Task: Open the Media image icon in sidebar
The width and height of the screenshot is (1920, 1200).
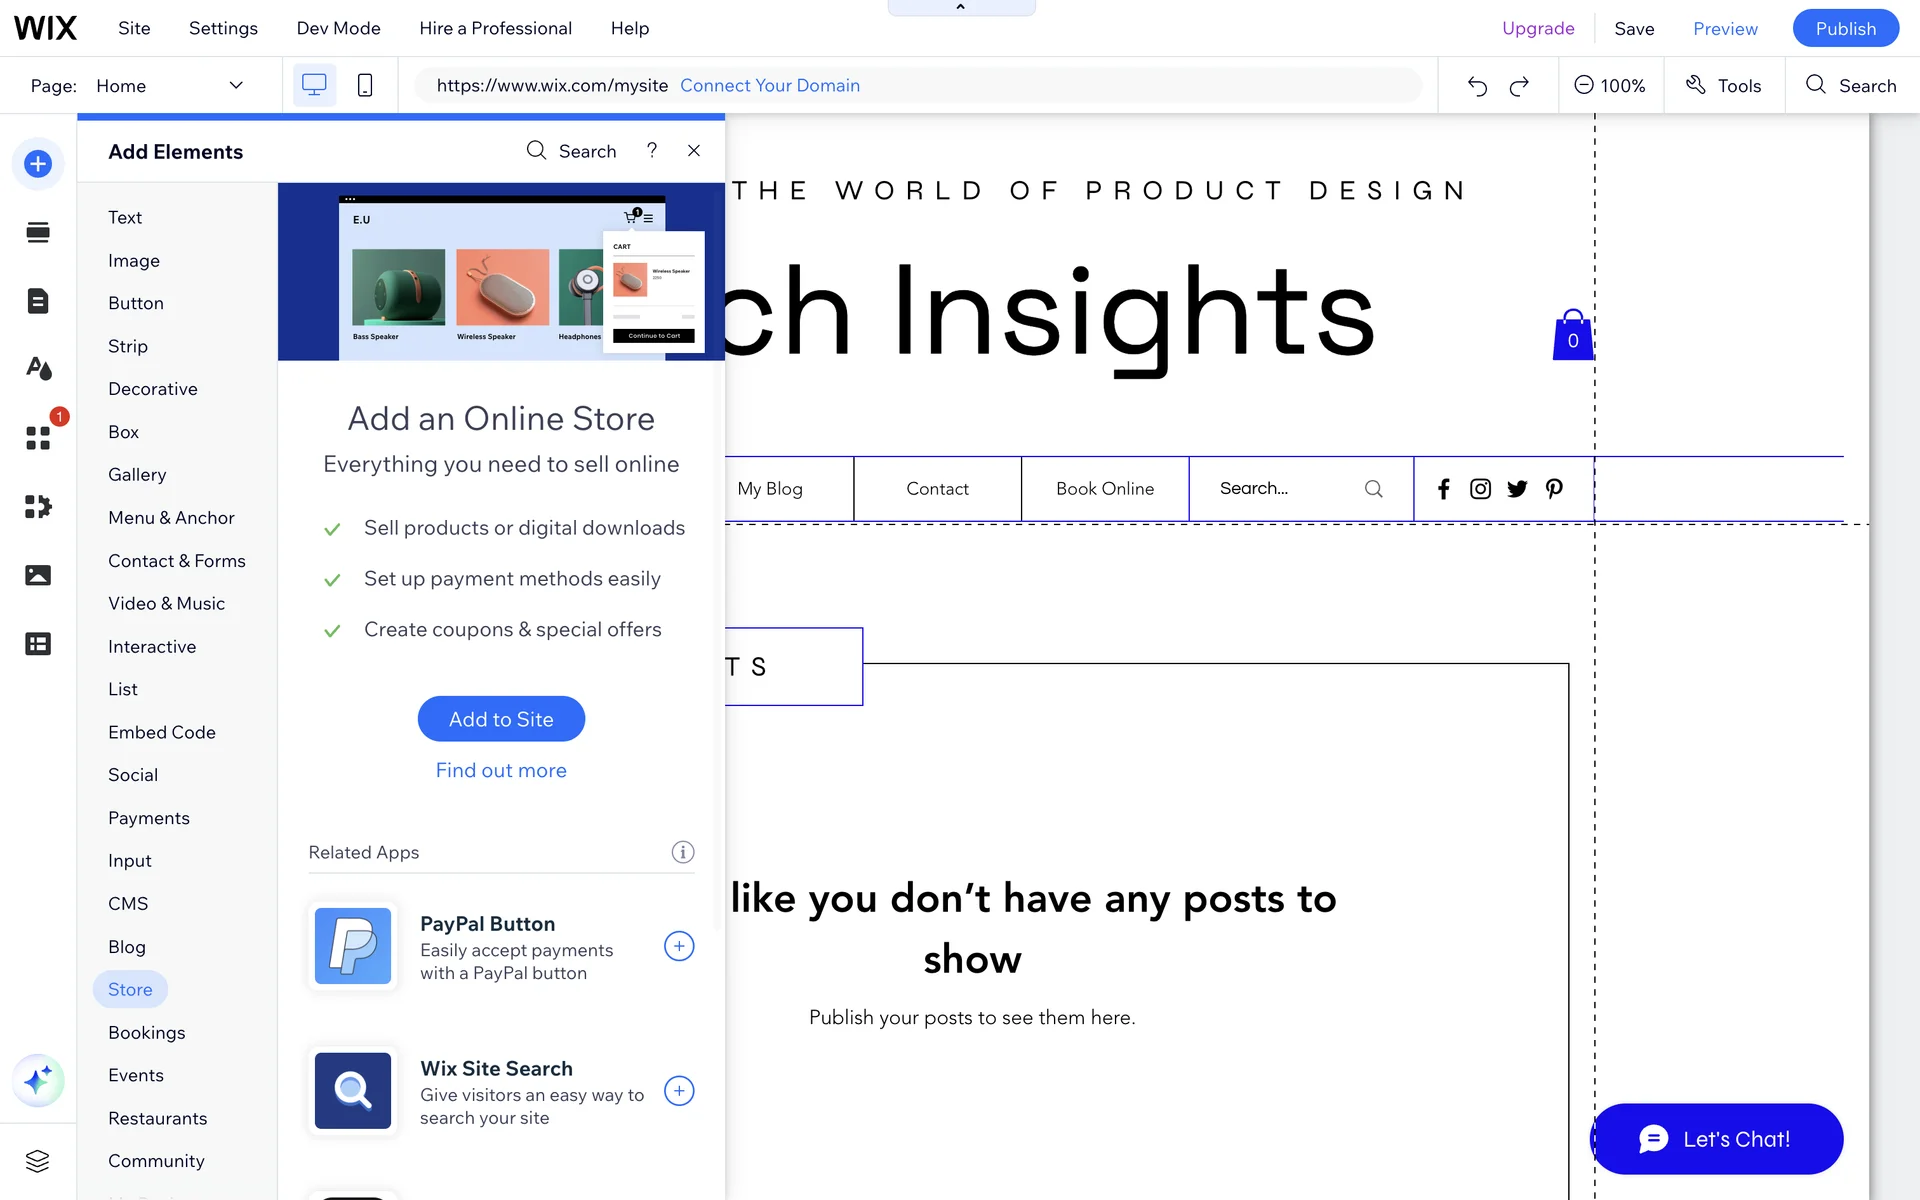Action: click(38, 575)
